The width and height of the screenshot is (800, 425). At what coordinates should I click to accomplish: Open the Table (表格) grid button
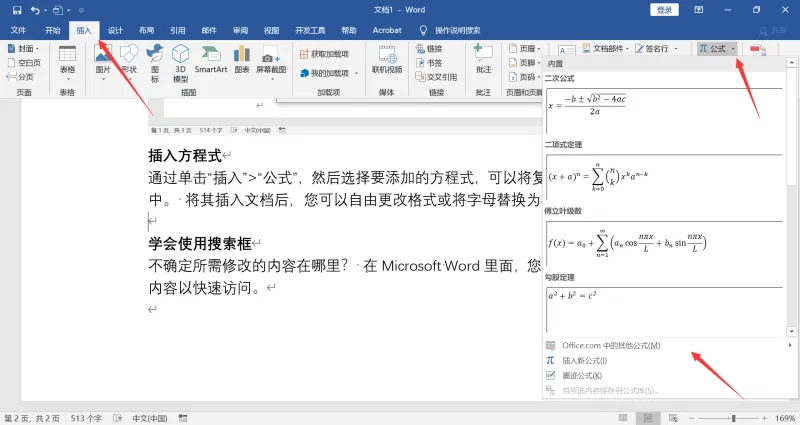coord(67,63)
